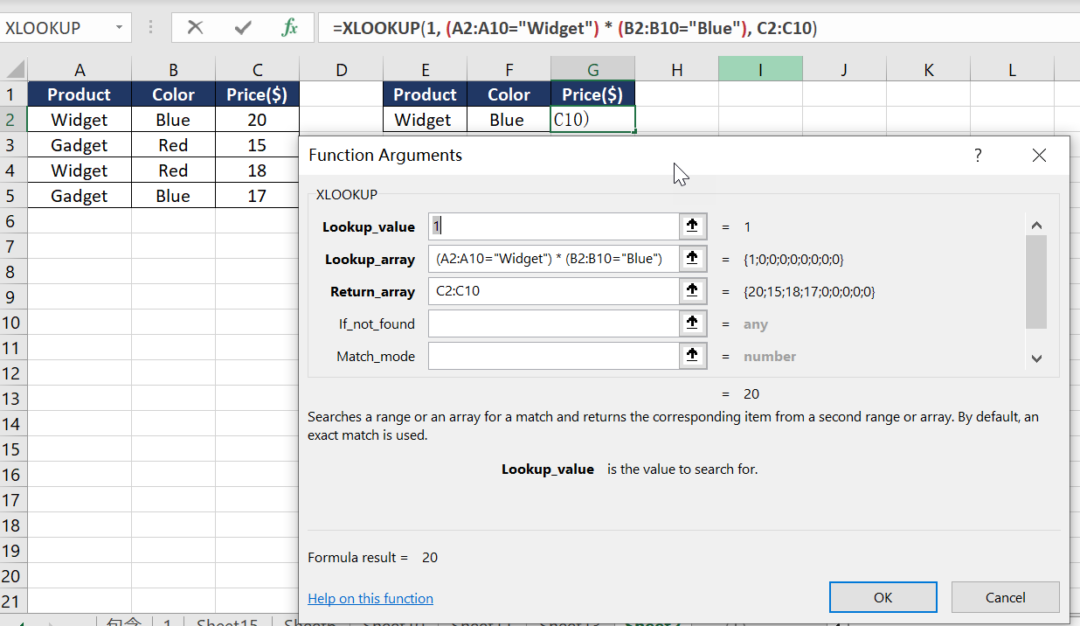
Task: Click into the If_not_found input field
Action: (x=553, y=324)
